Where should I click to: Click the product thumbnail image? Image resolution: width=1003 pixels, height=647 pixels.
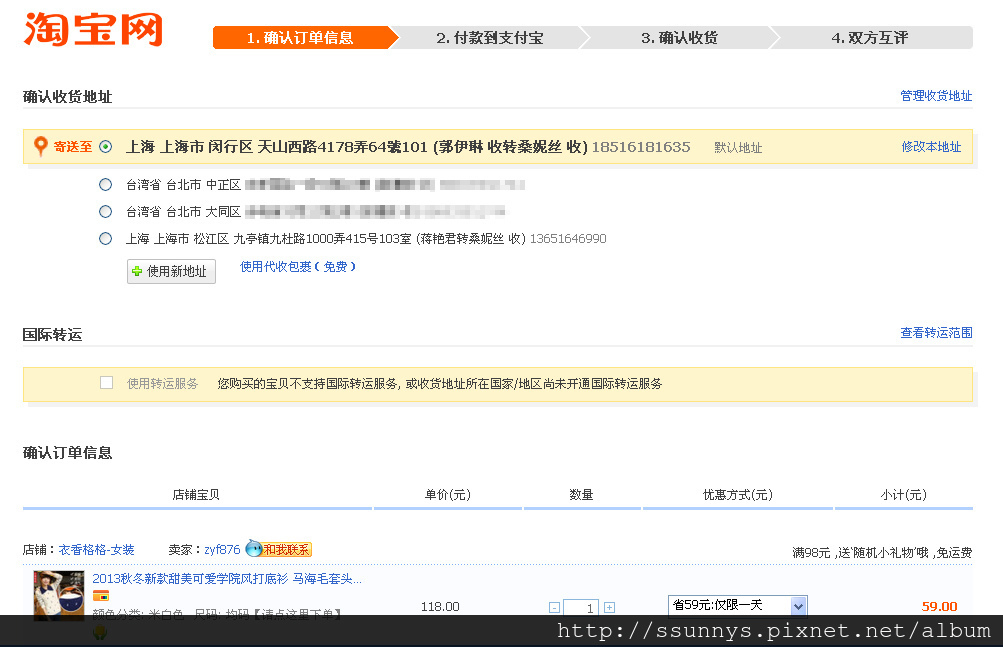59,595
